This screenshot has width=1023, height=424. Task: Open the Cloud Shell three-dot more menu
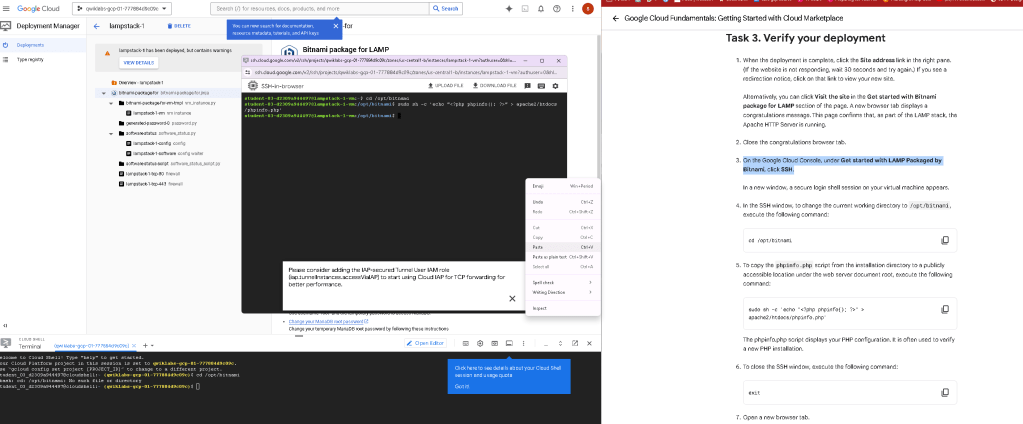click(x=523, y=343)
